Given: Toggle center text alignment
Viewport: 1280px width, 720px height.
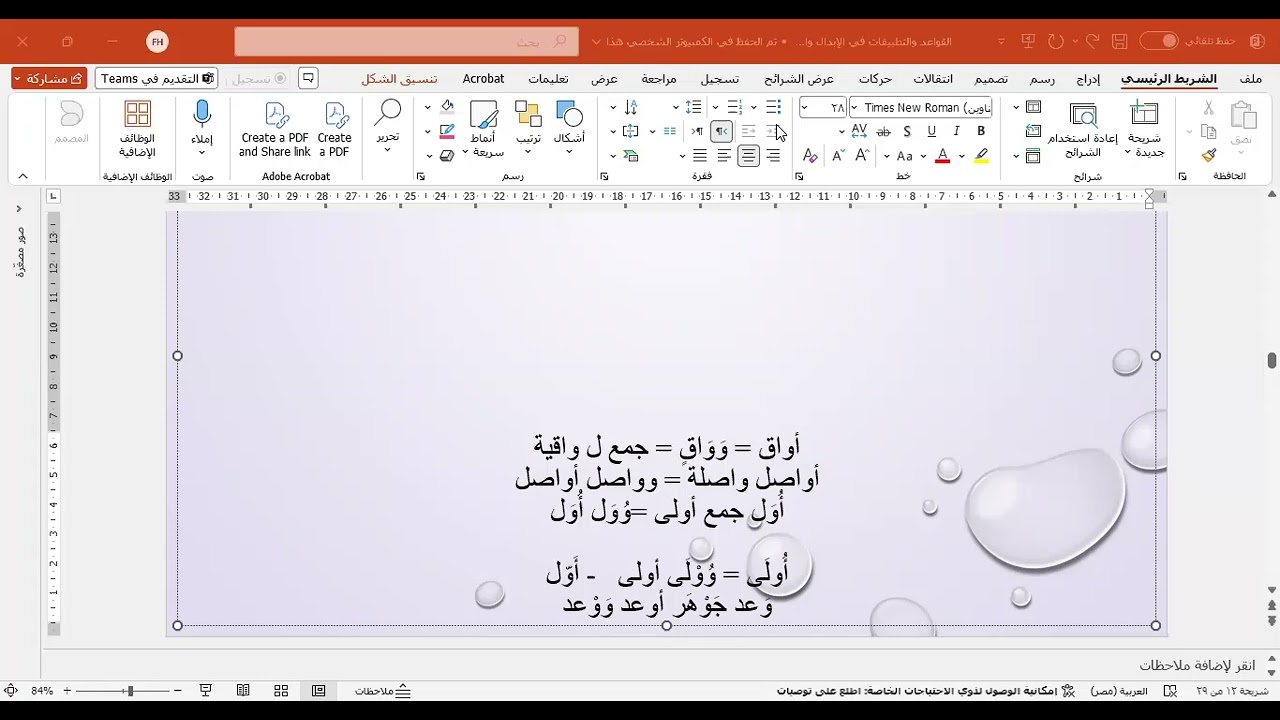Looking at the screenshot, I should point(748,156).
